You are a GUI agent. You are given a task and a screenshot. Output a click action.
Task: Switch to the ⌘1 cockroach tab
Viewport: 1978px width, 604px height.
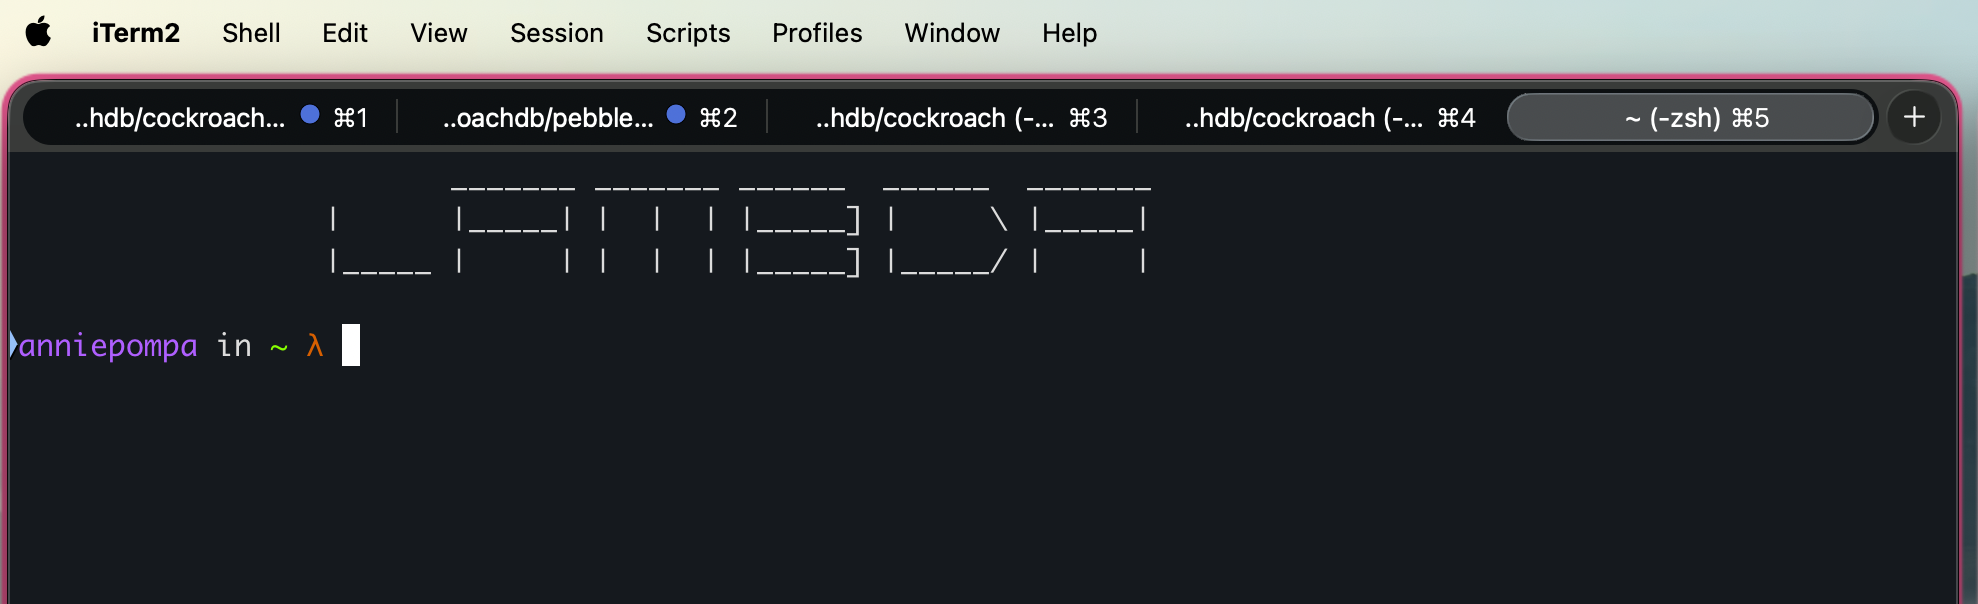[x=180, y=118]
